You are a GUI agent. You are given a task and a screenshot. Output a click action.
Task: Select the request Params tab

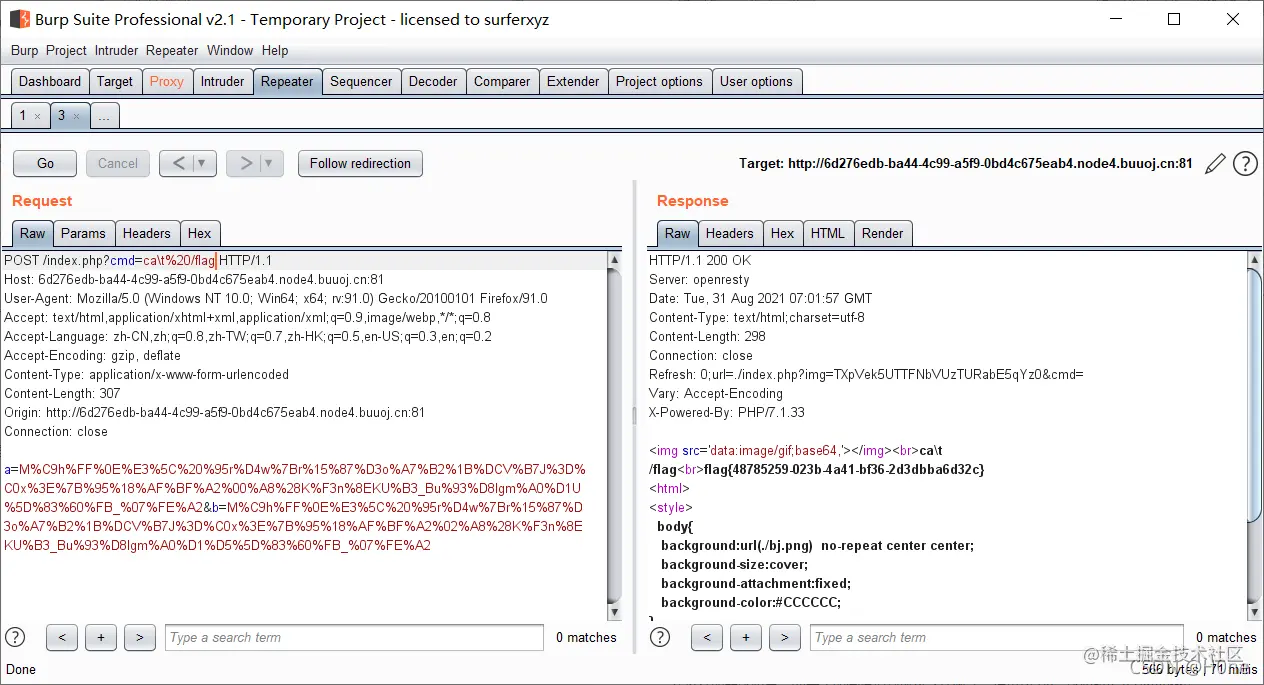click(x=83, y=233)
